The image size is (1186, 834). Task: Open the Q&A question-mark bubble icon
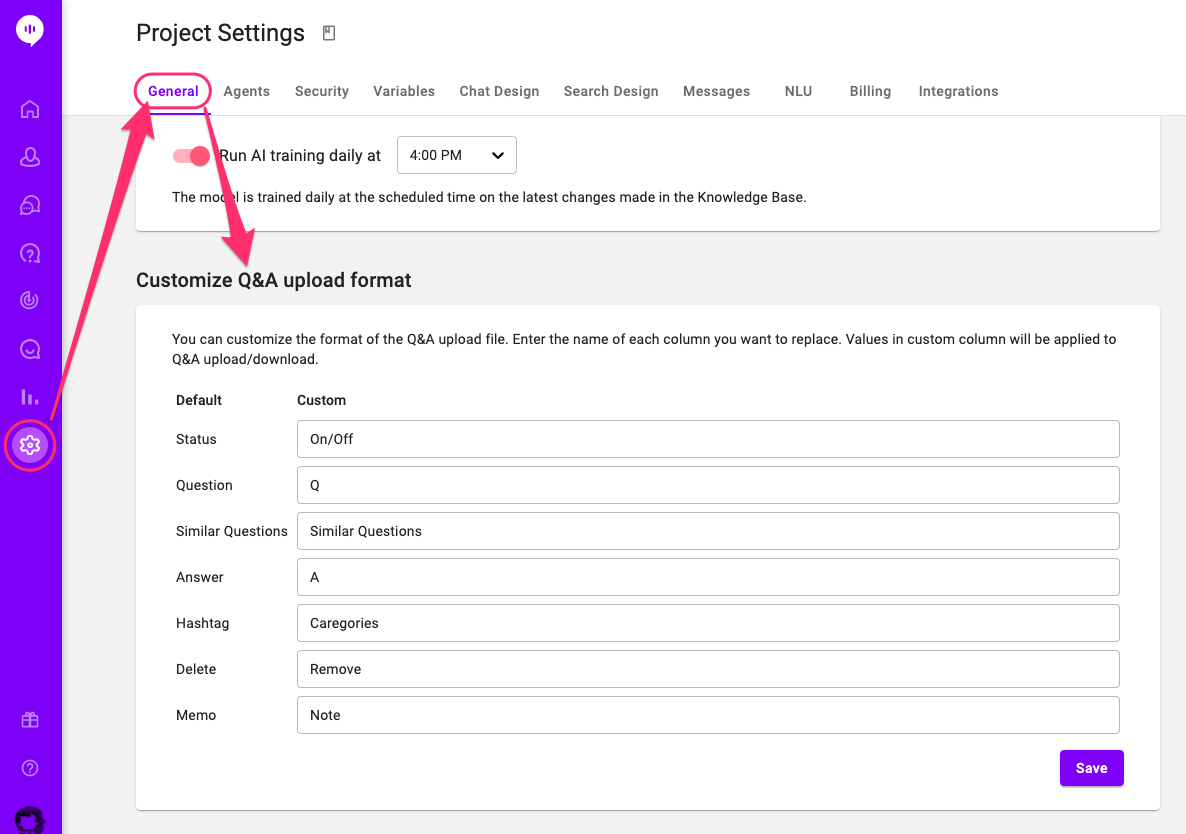(29, 253)
